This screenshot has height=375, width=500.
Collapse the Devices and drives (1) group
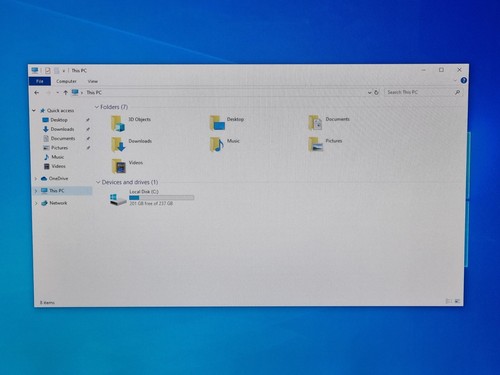(98, 182)
